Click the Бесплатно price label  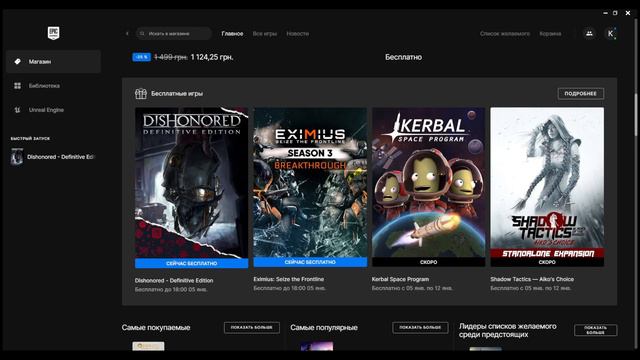tap(403, 57)
